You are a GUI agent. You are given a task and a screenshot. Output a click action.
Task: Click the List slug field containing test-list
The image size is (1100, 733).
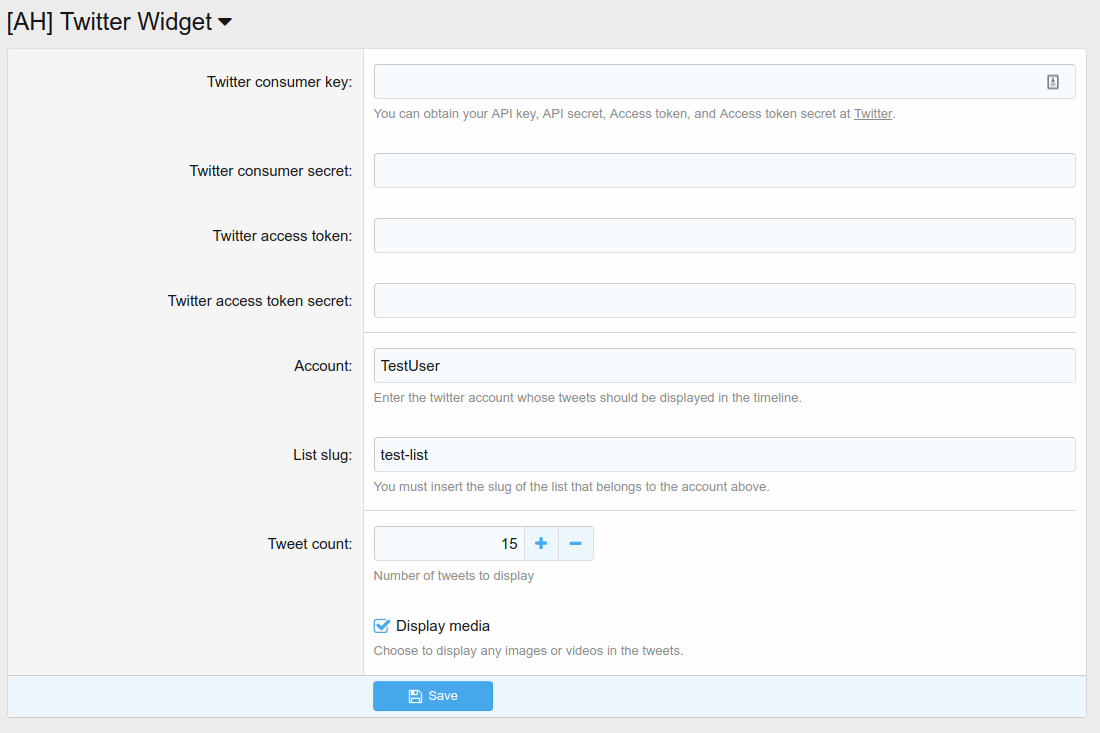[724, 455]
